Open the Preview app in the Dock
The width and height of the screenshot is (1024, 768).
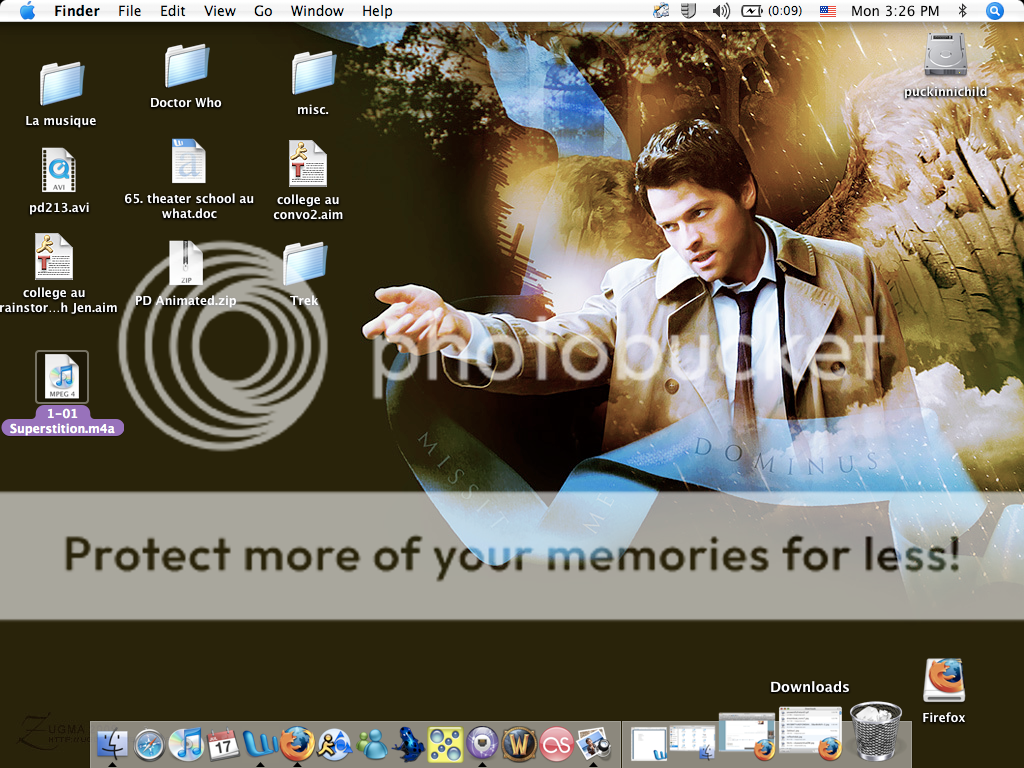(594, 744)
